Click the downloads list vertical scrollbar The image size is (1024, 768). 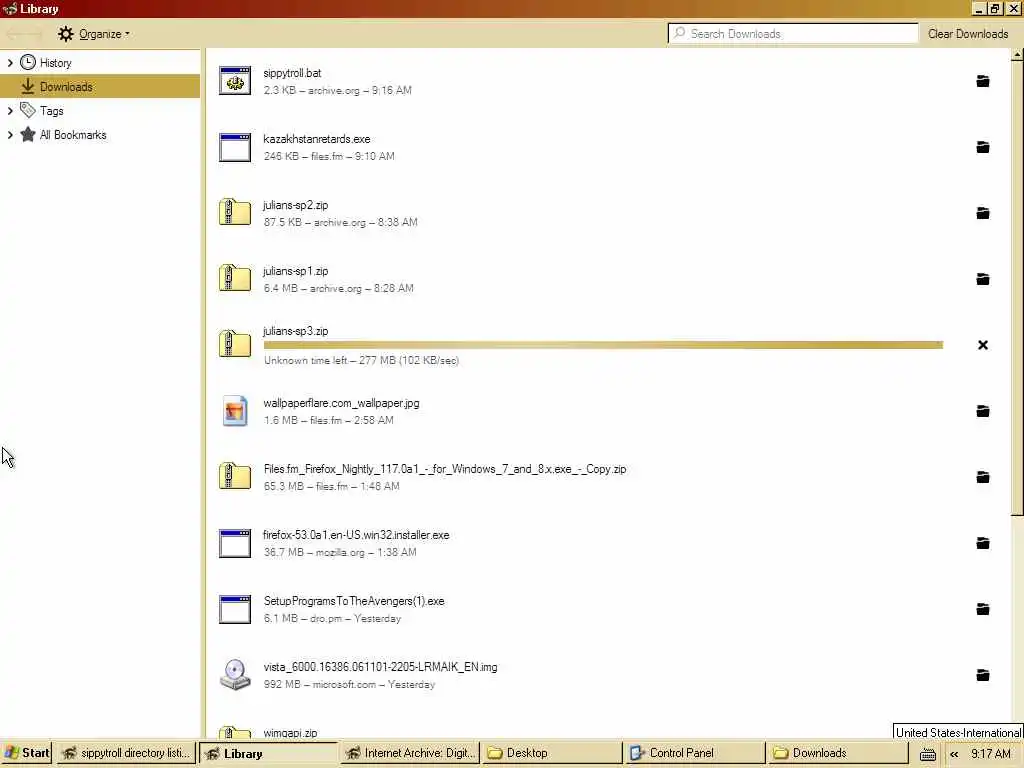1017,287
